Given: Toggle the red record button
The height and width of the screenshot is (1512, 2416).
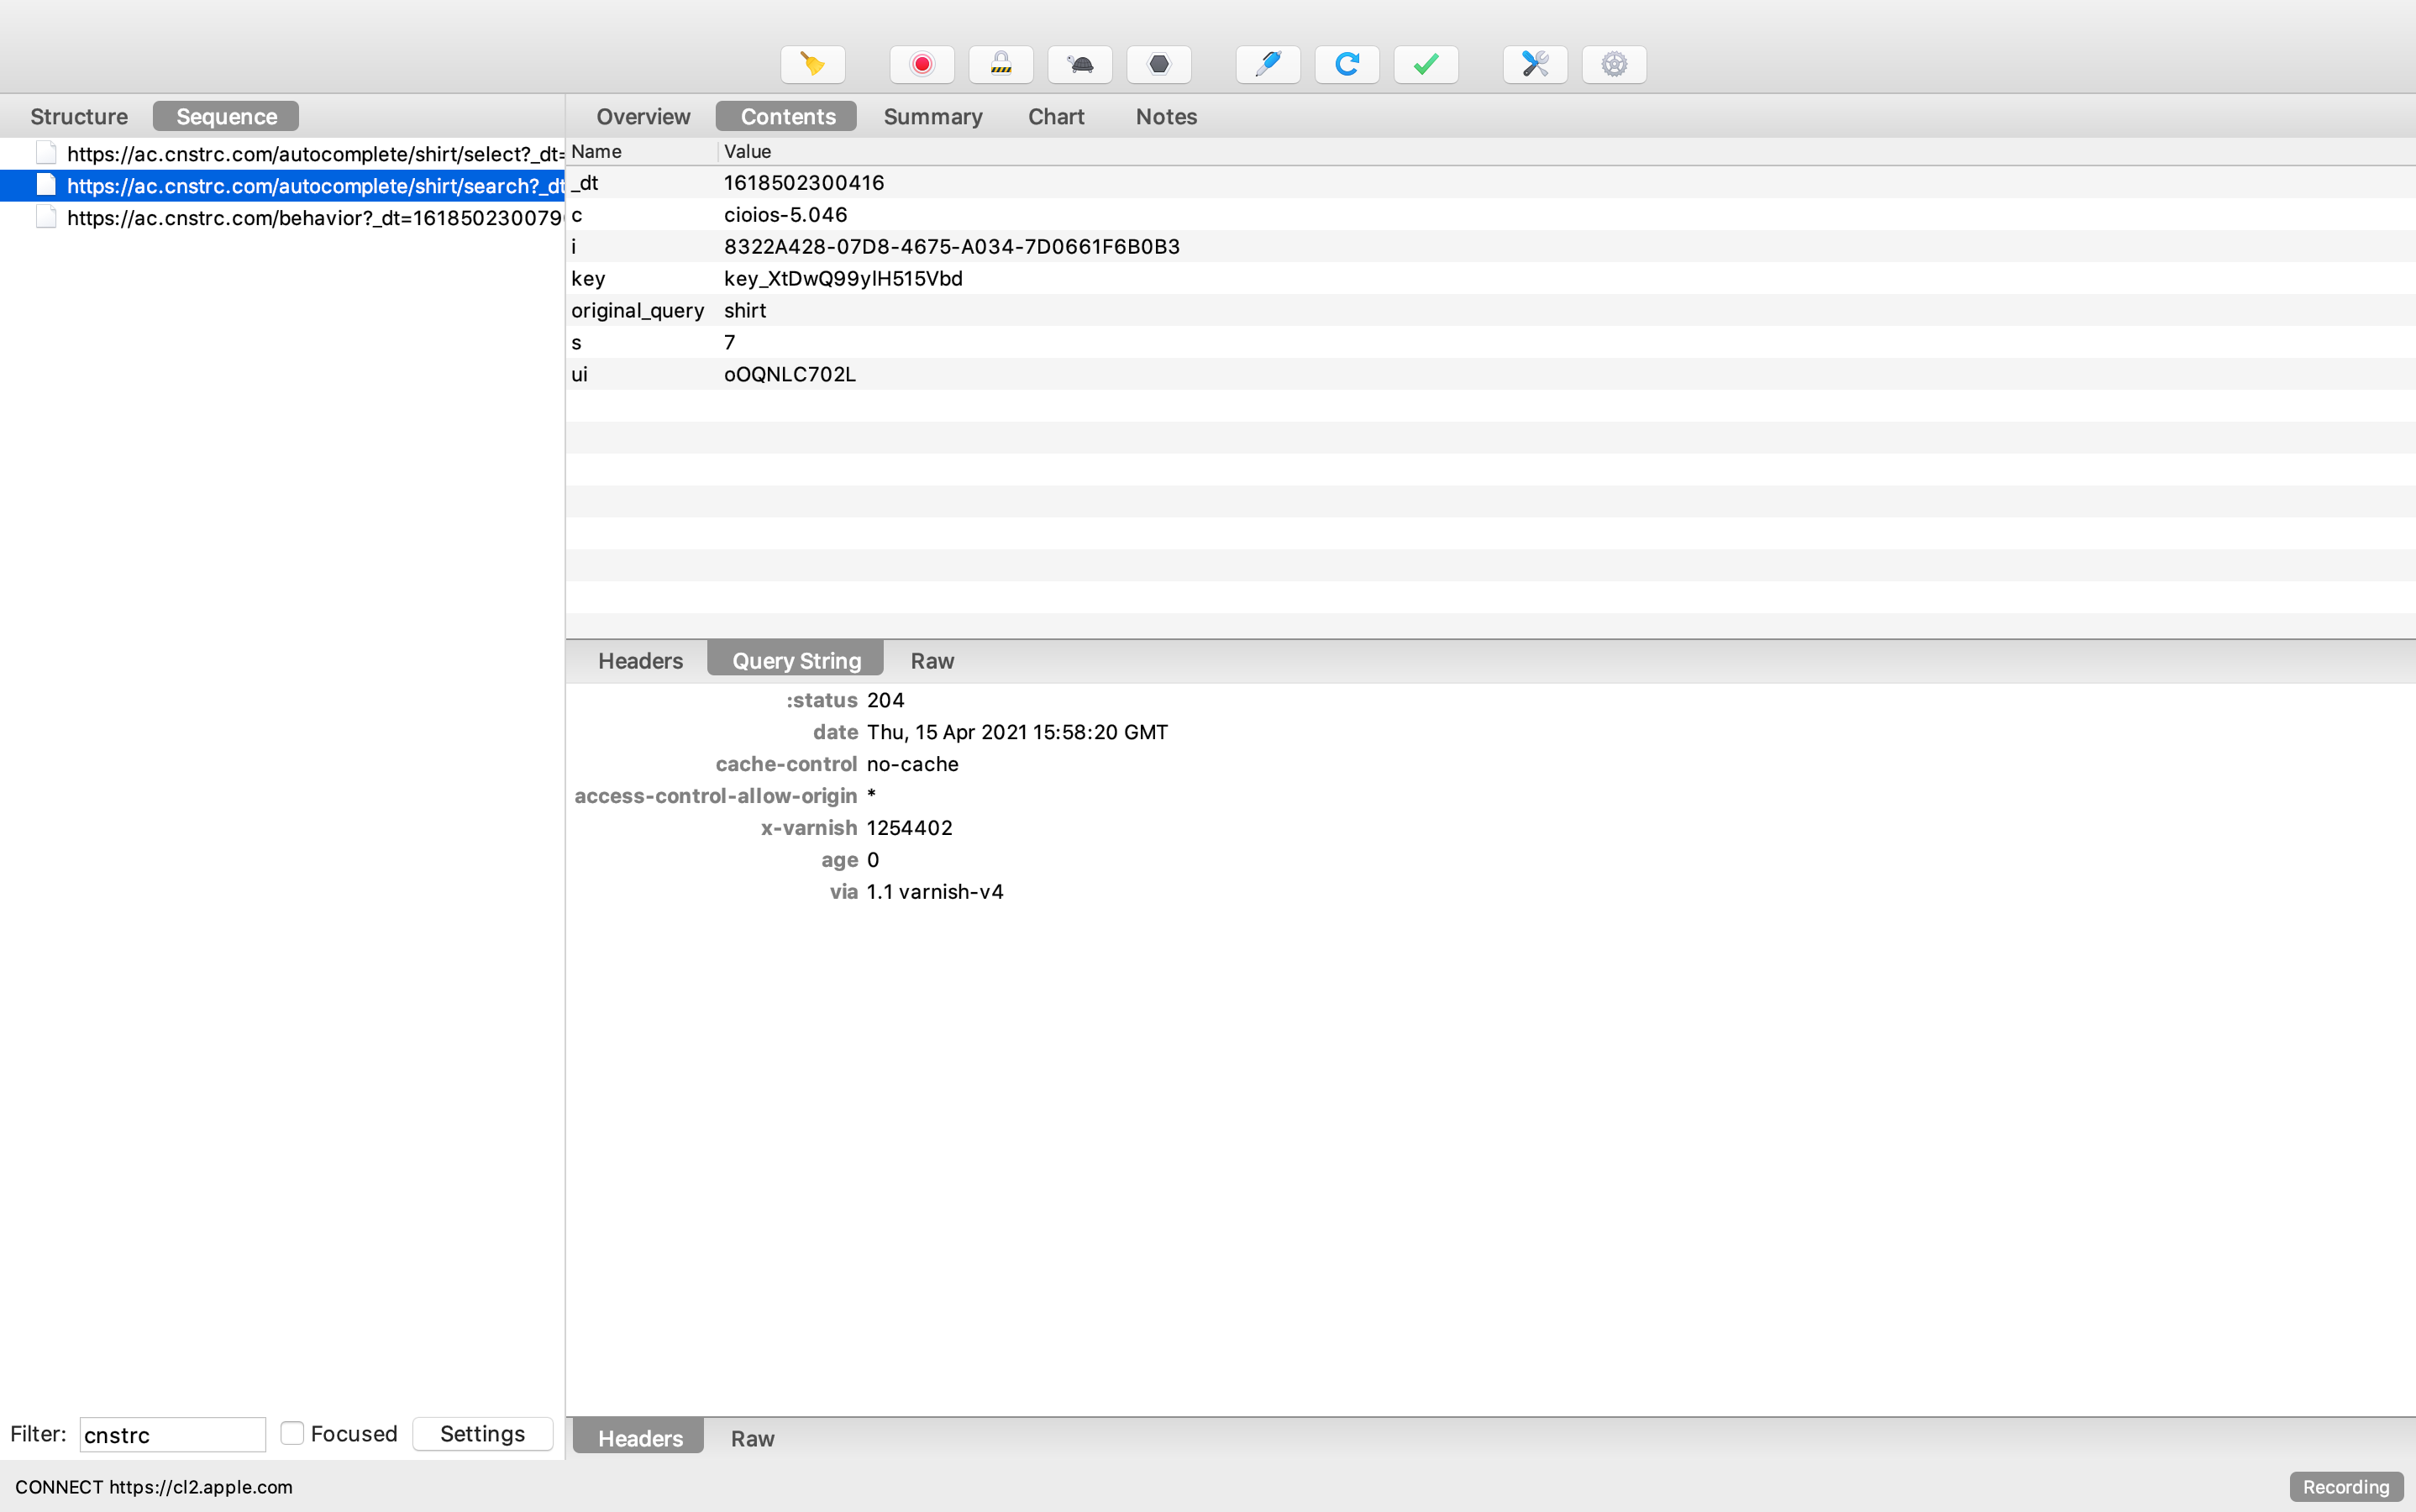Looking at the screenshot, I should [x=921, y=65].
